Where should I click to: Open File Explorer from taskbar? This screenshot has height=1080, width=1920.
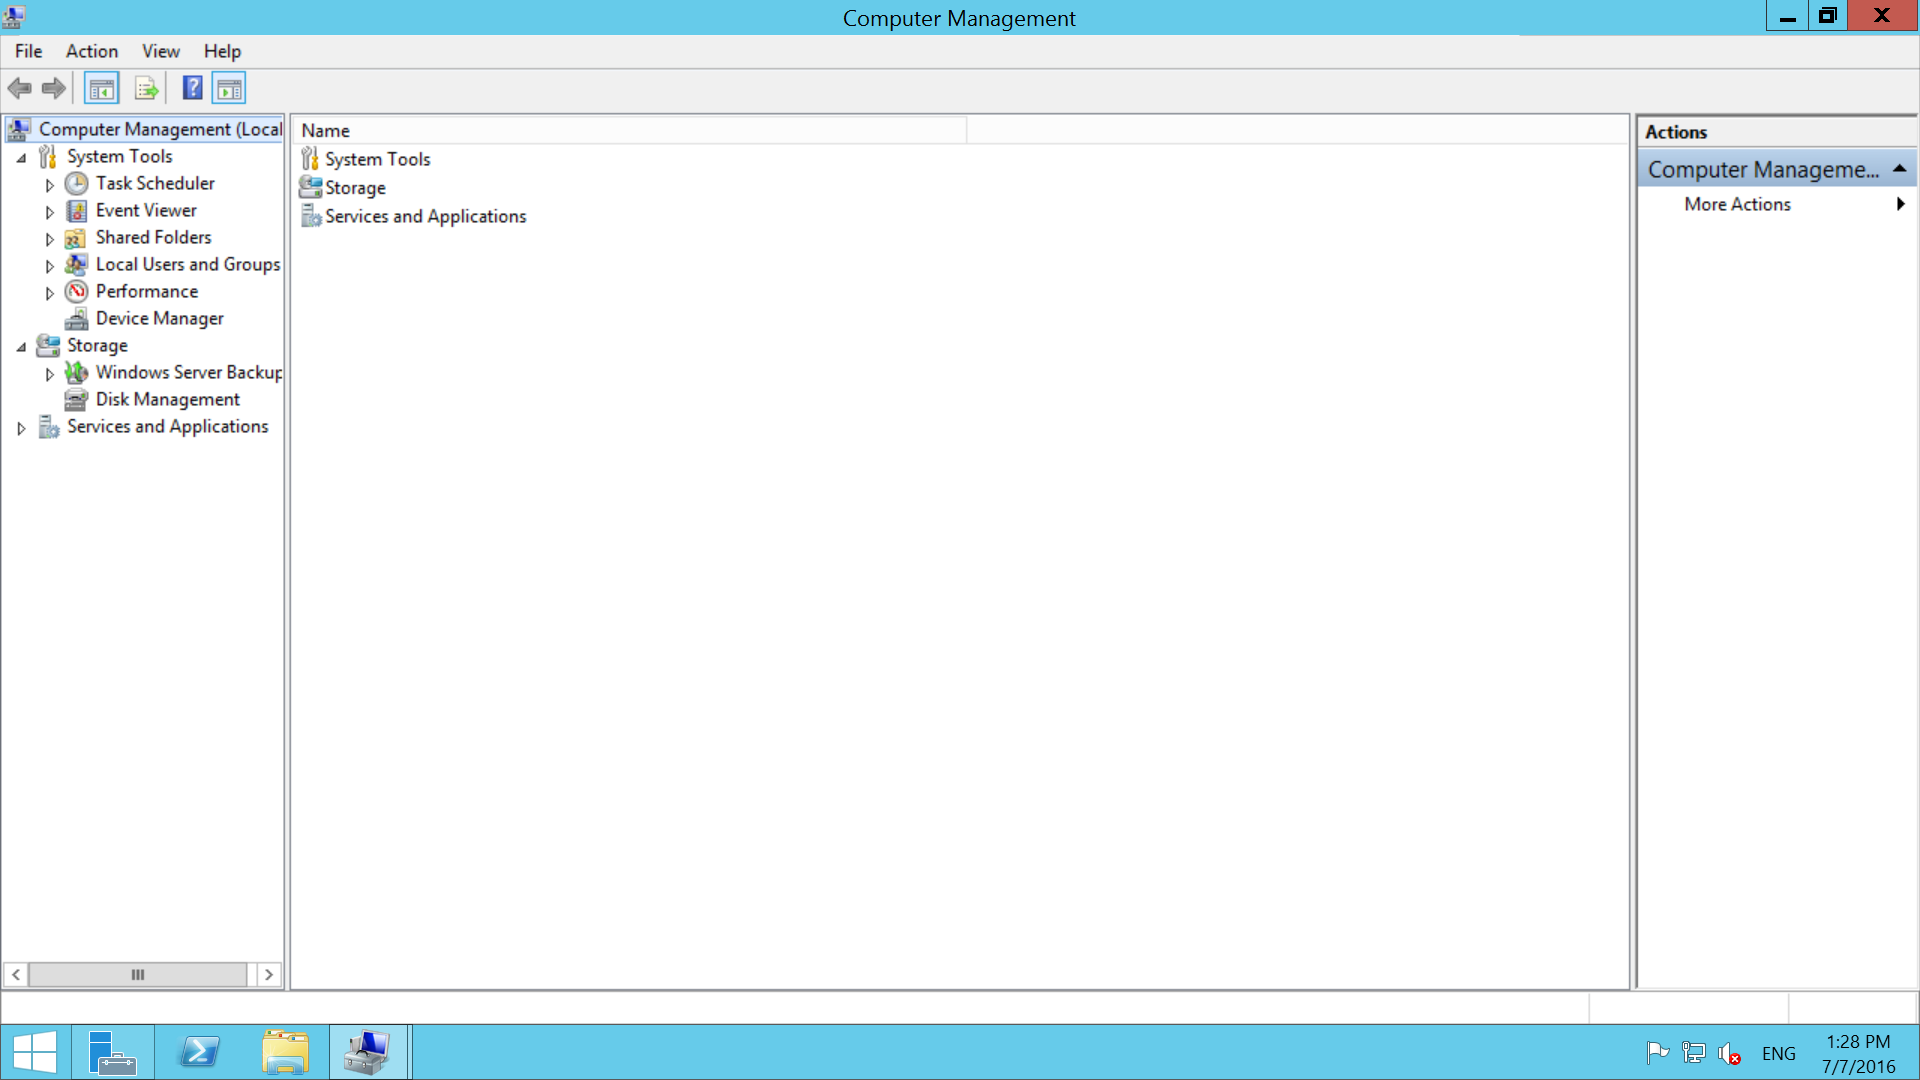click(285, 1052)
